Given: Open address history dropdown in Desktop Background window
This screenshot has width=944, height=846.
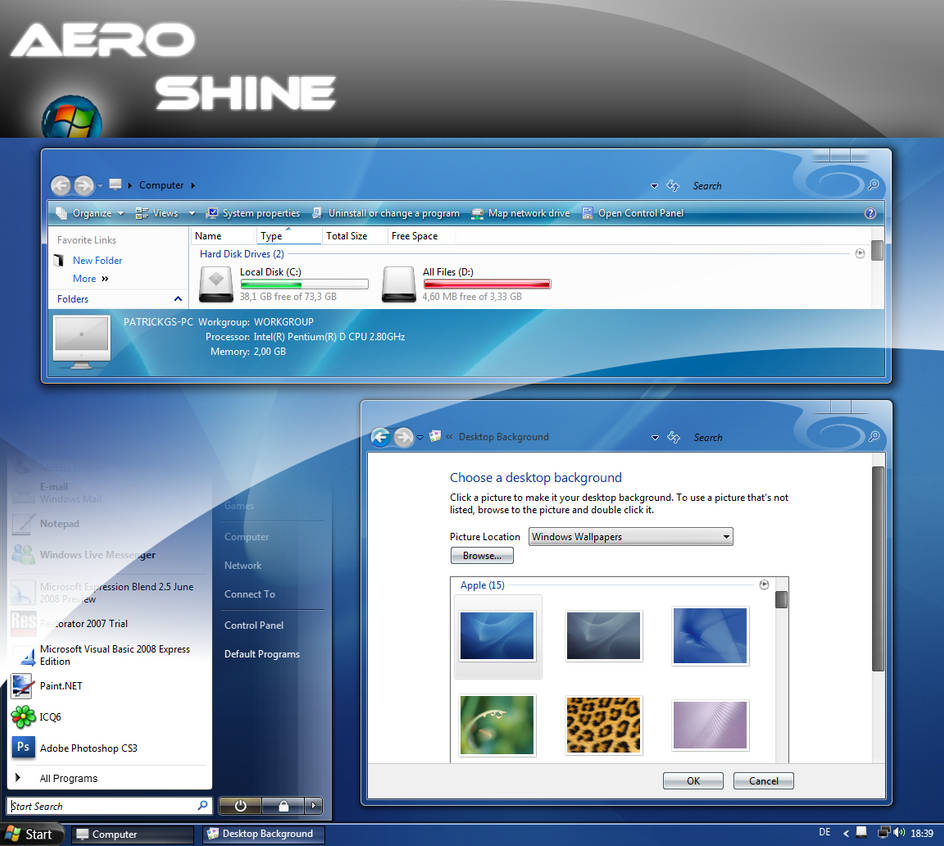Looking at the screenshot, I should pos(655,438).
